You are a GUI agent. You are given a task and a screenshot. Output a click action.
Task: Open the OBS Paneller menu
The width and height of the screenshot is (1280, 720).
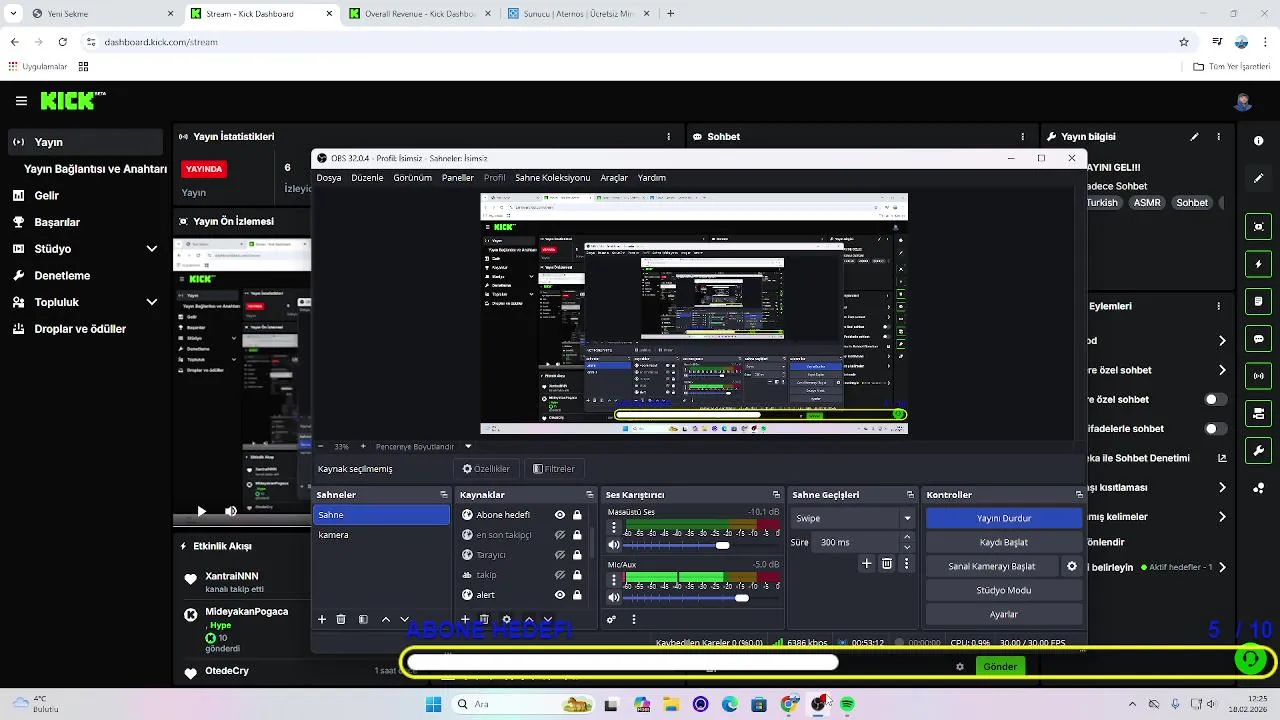click(458, 178)
